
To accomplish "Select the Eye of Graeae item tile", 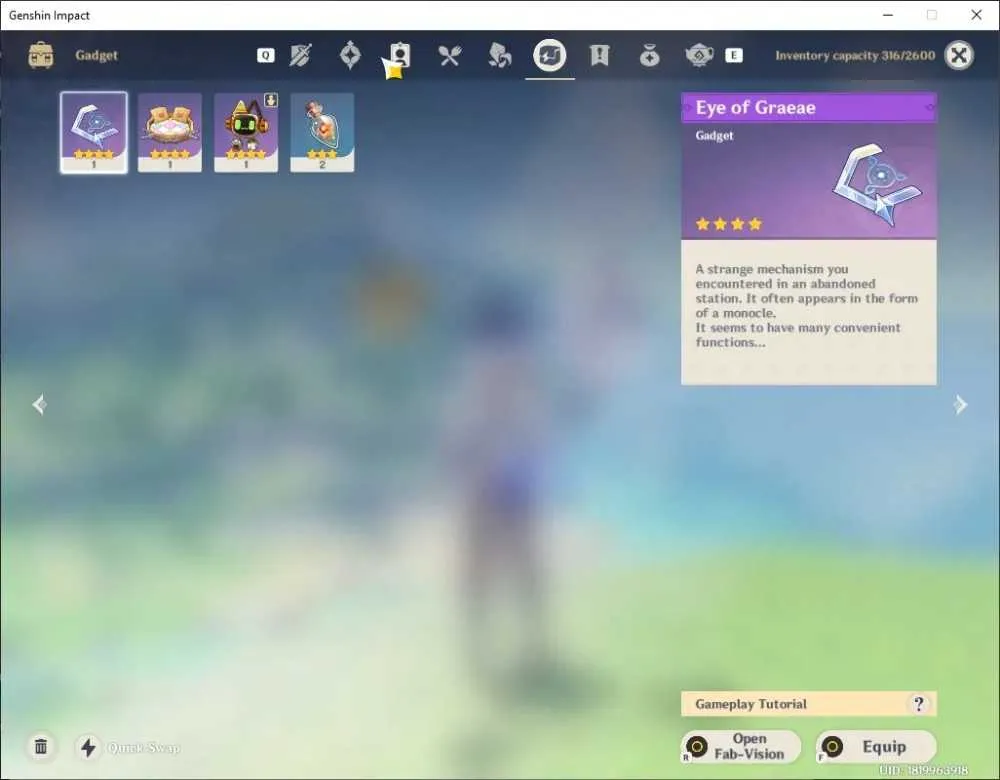I will [x=94, y=133].
